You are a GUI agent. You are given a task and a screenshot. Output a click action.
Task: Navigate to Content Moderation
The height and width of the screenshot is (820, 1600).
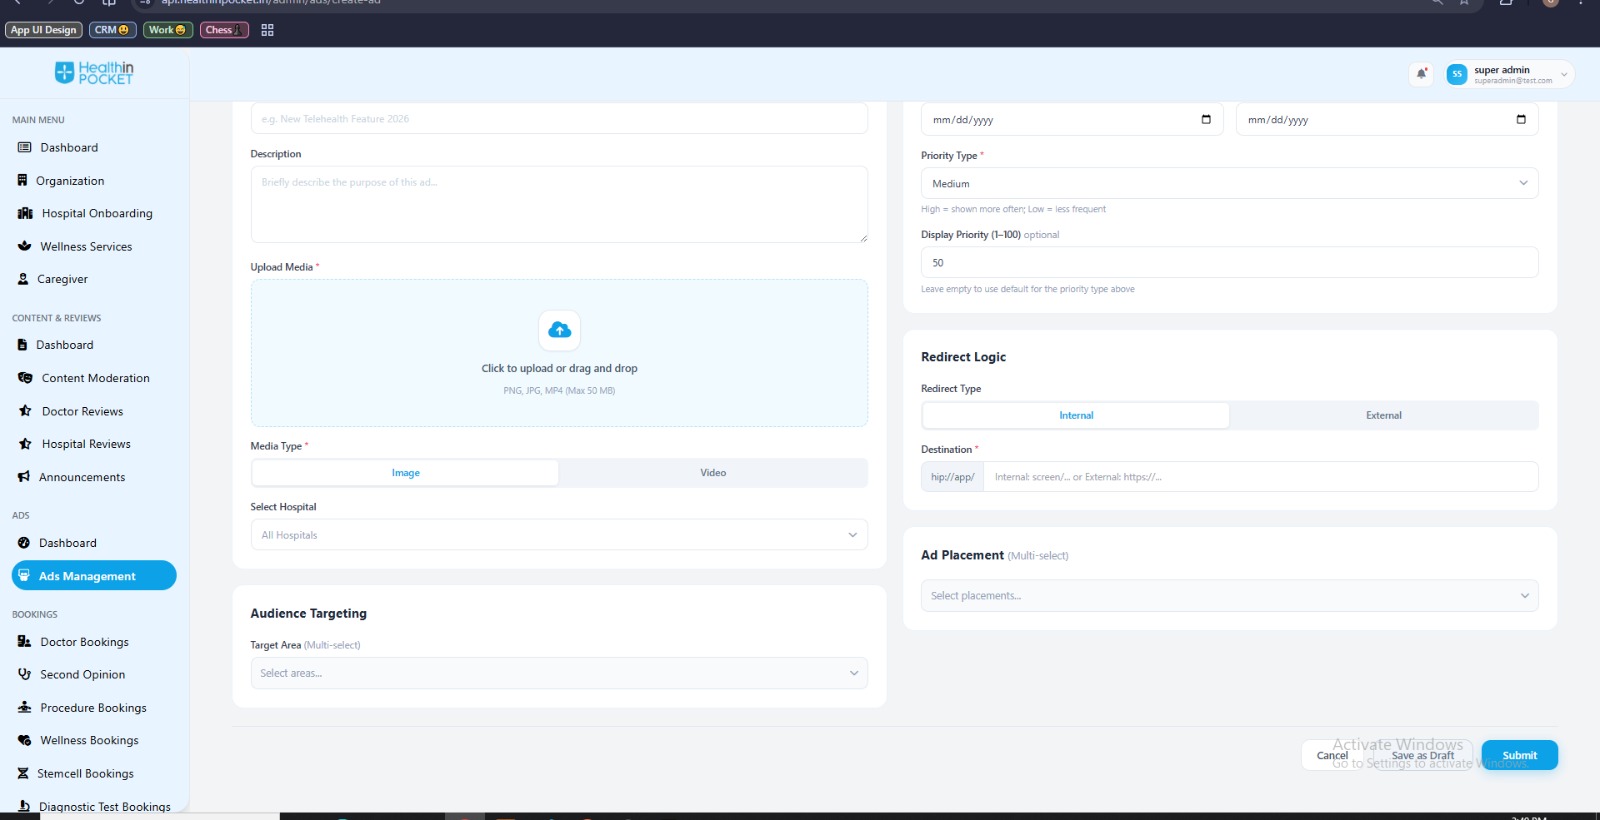pyautogui.click(x=96, y=378)
